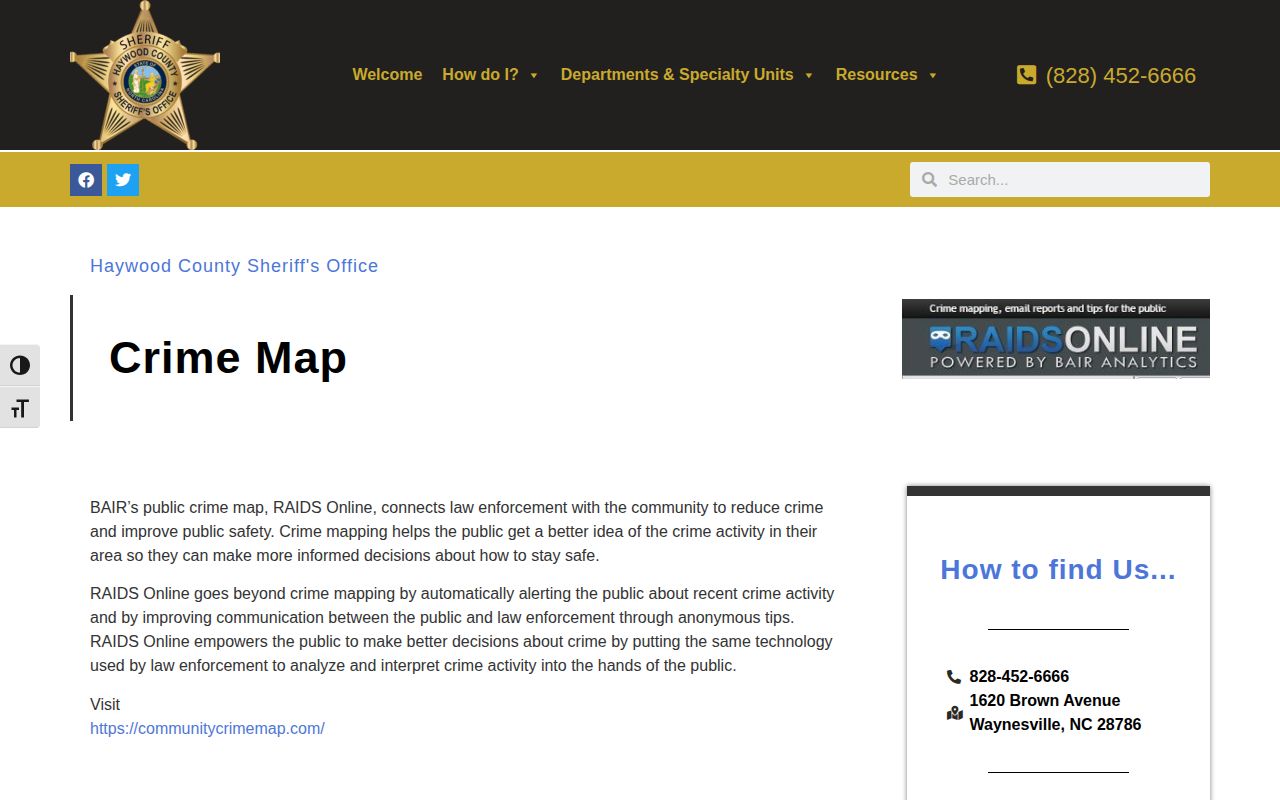
Task: Click the word "Visit" above the link
Action: click(x=105, y=705)
